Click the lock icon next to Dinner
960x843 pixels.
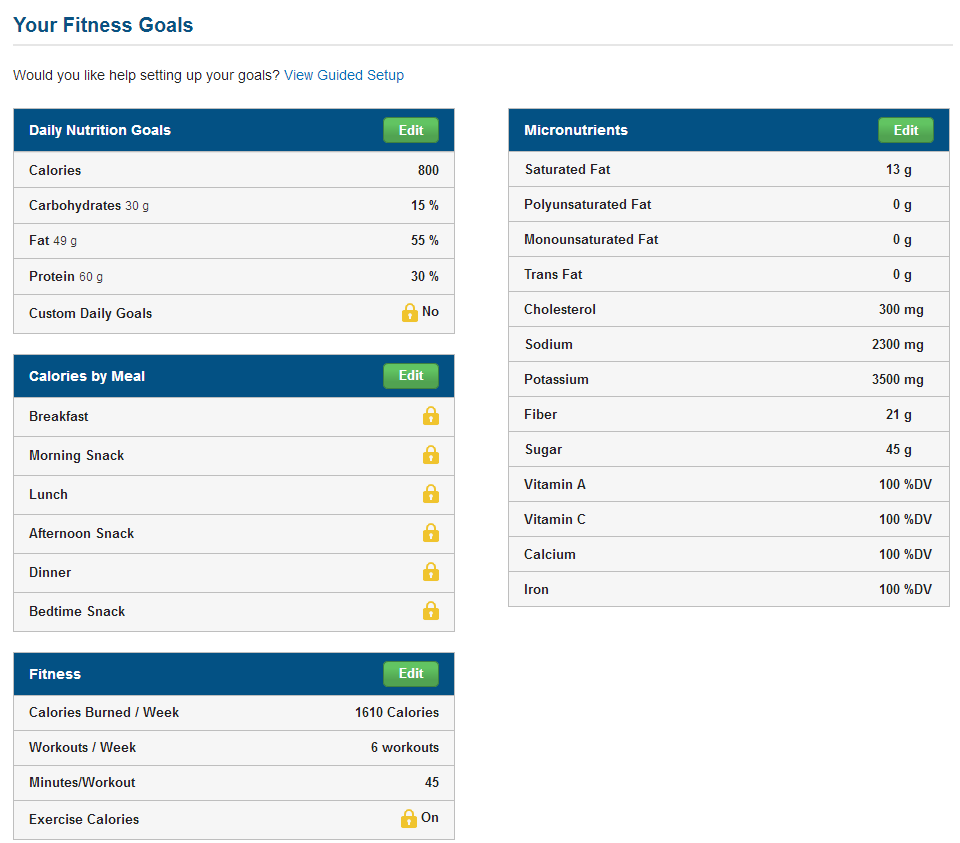(x=430, y=572)
